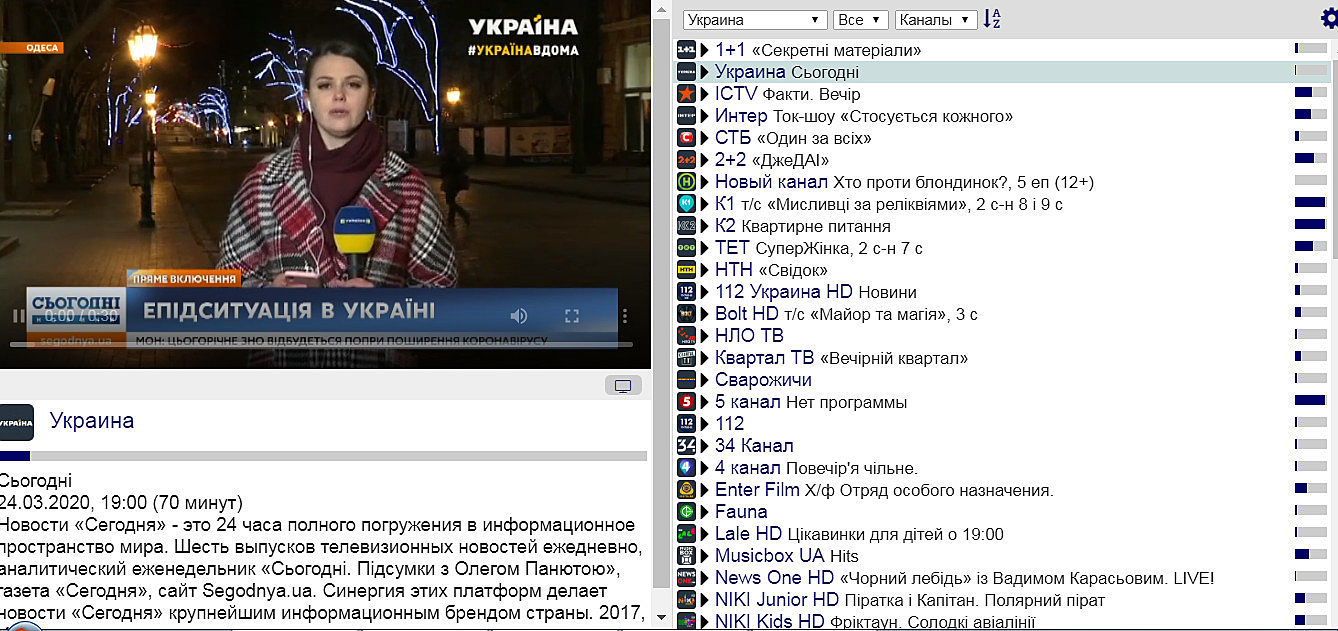
Task: Switch to the Интер channel
Action: pos(741,116)
